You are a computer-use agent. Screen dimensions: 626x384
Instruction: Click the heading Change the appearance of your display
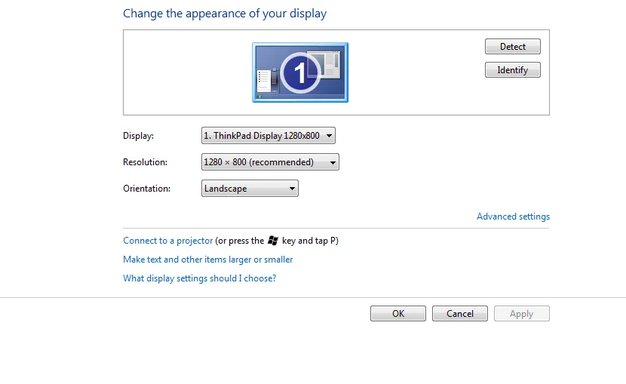[x=225, y=13]
